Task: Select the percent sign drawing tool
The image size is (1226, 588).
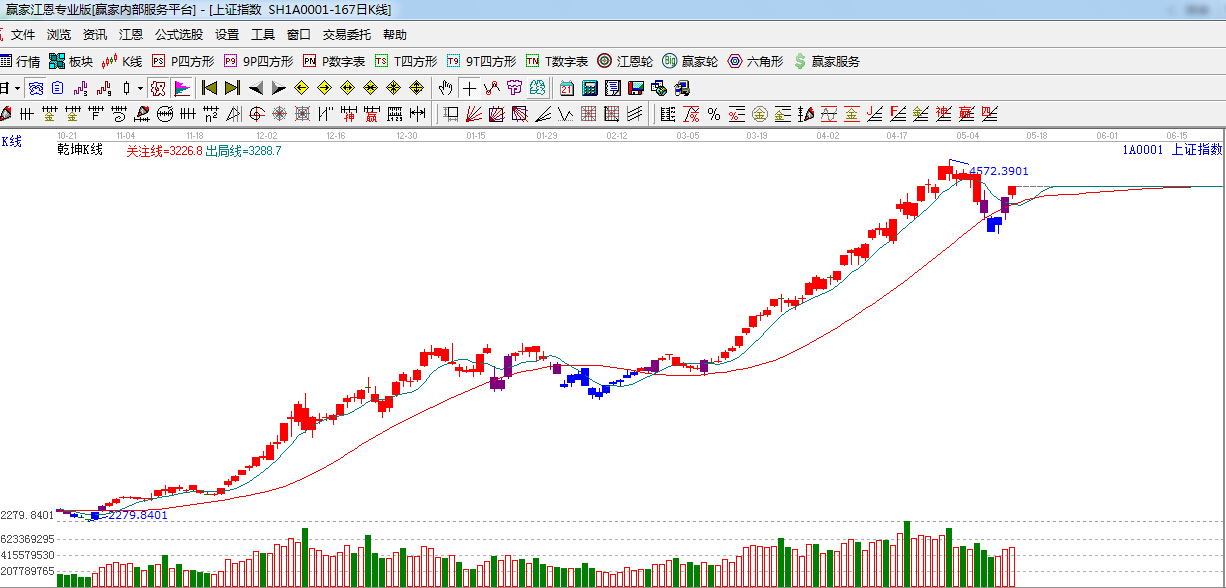Action: [x=713, y=114]
